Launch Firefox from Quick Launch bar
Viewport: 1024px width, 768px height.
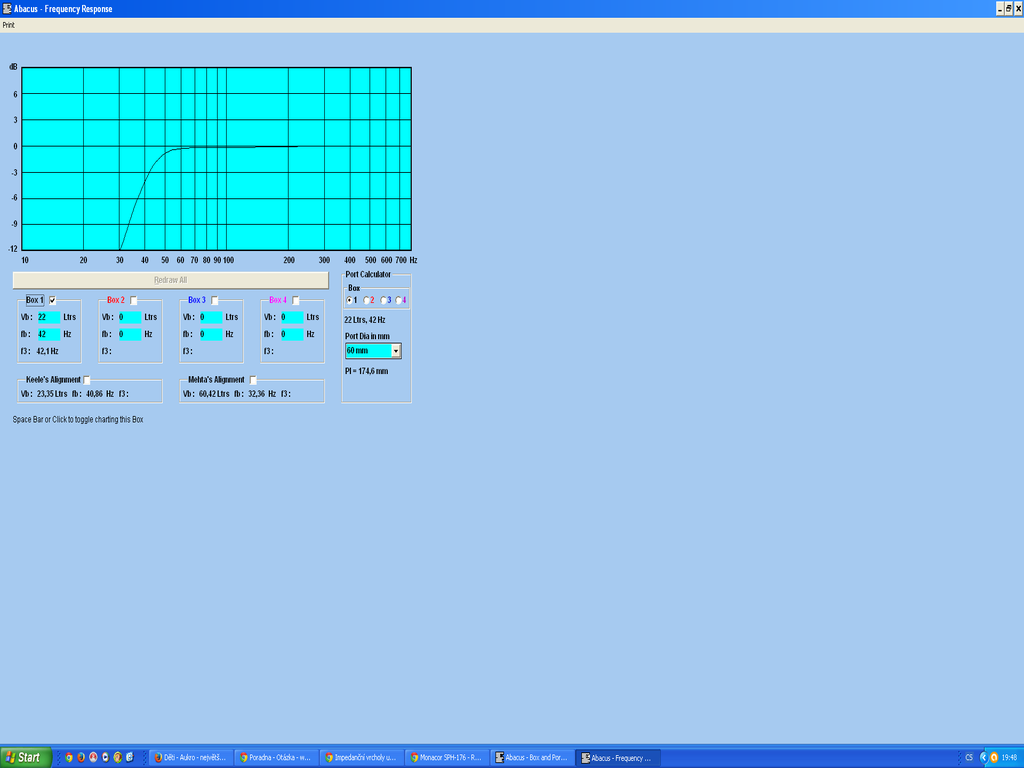pyautogui.click(x=81, y=758)
